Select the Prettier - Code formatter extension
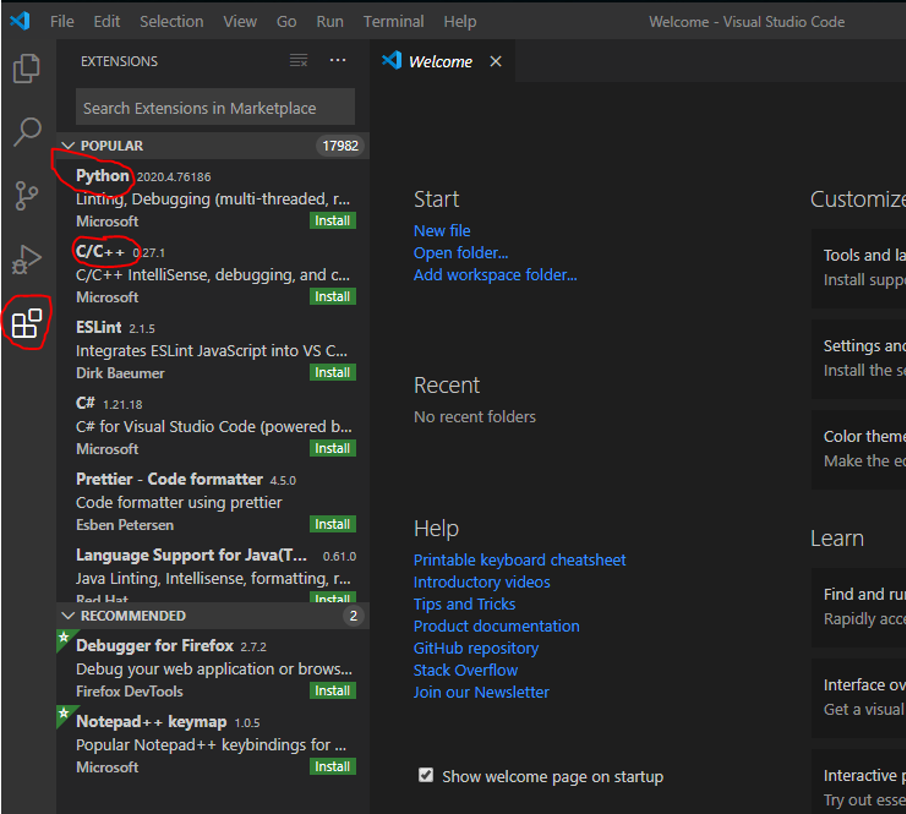The height and width of the screenshot is (814, 906). (169, 479)
